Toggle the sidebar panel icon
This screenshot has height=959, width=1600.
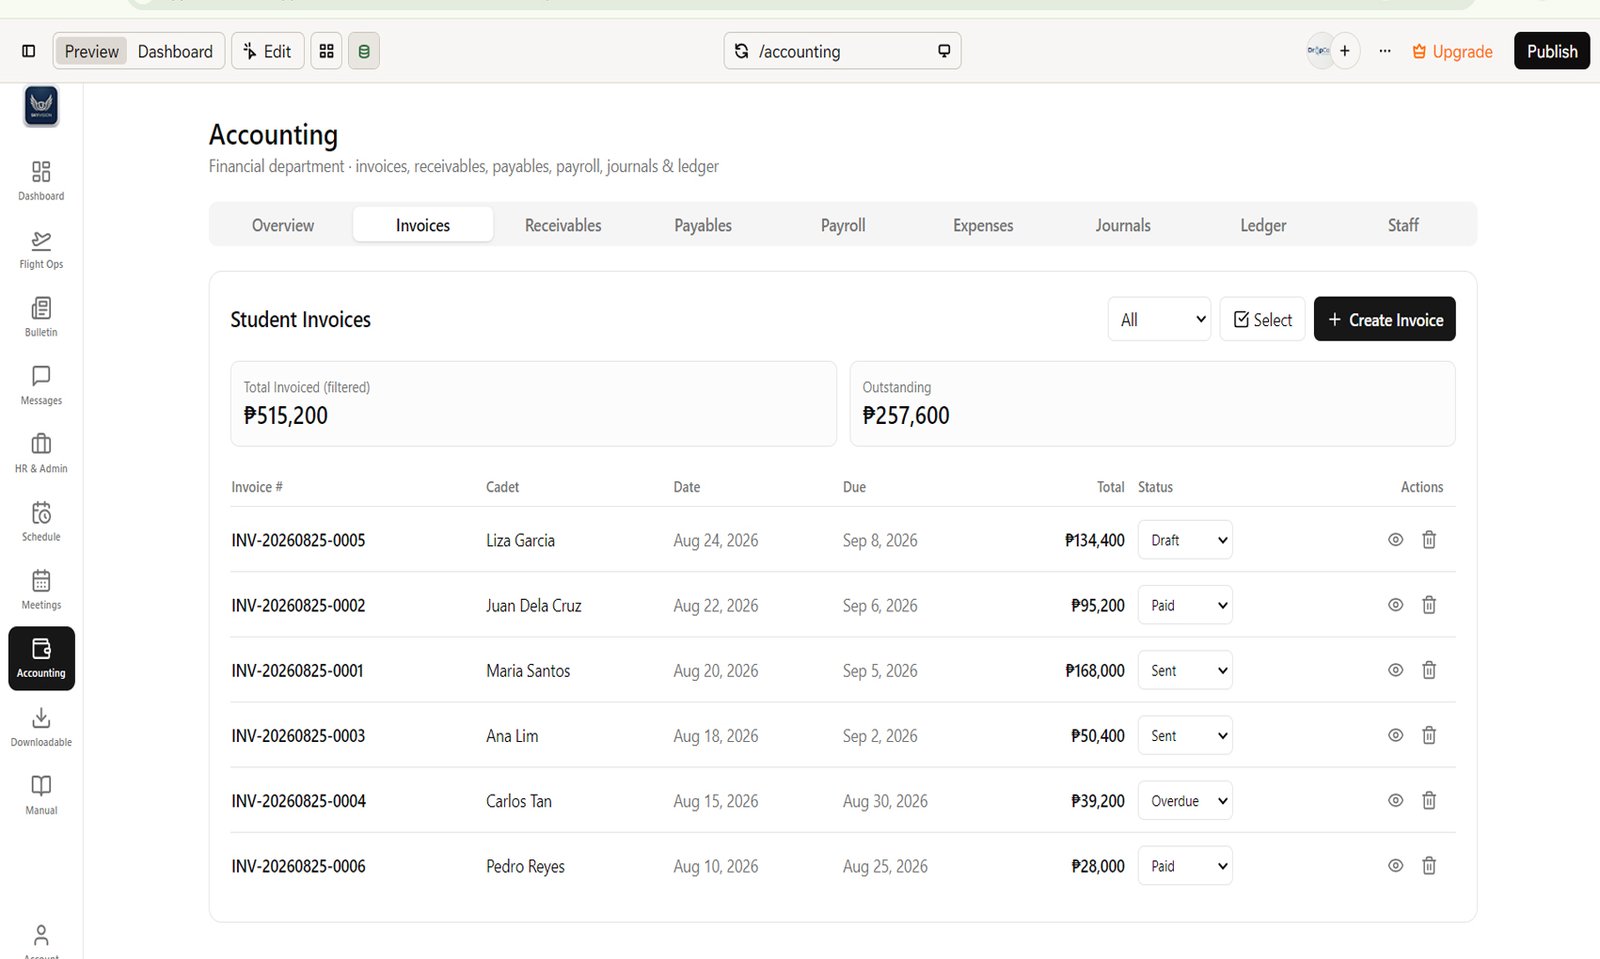click(29, 51)
